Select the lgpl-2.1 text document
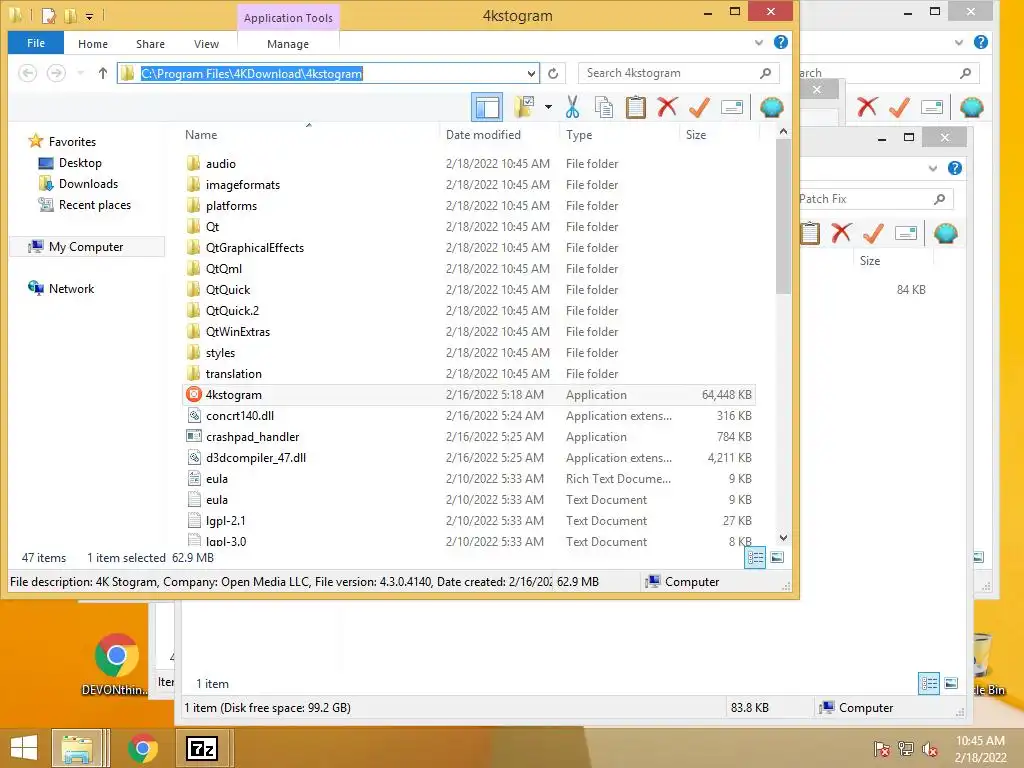1024x768 pixels. [x=469, y=520]
